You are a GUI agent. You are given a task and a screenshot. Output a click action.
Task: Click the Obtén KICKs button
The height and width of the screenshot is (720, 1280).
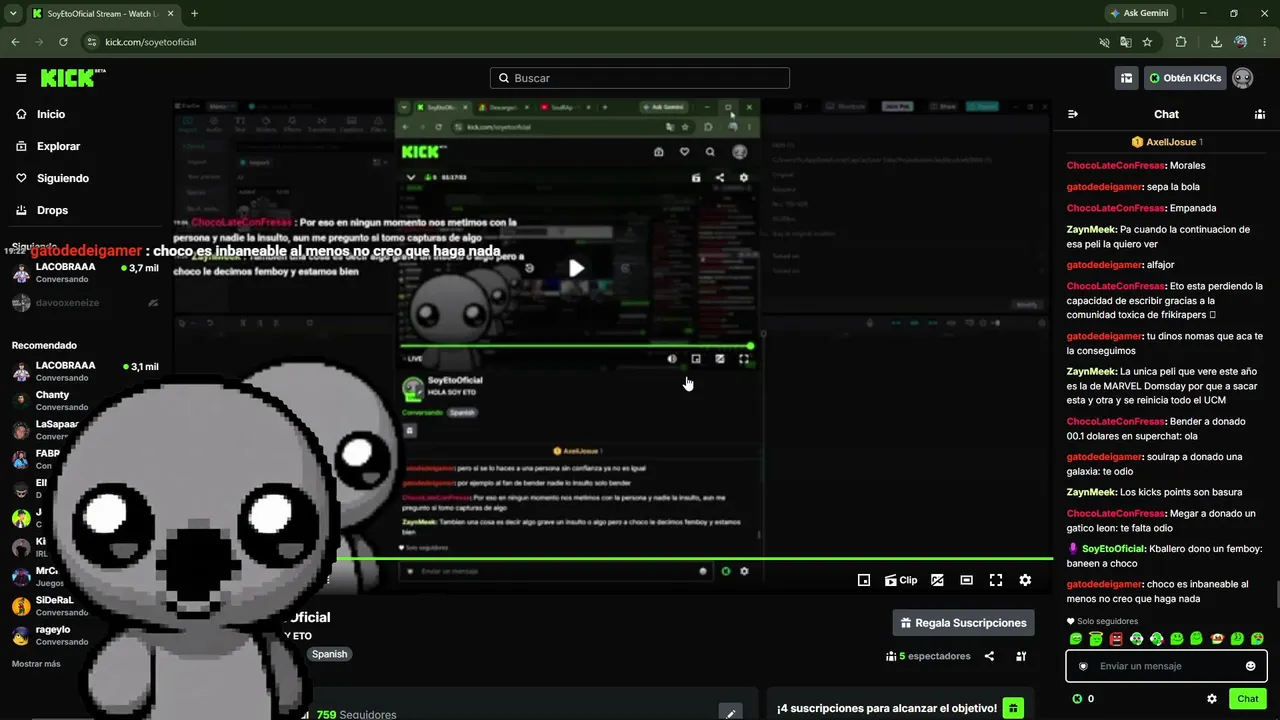tap(1185, 78)
